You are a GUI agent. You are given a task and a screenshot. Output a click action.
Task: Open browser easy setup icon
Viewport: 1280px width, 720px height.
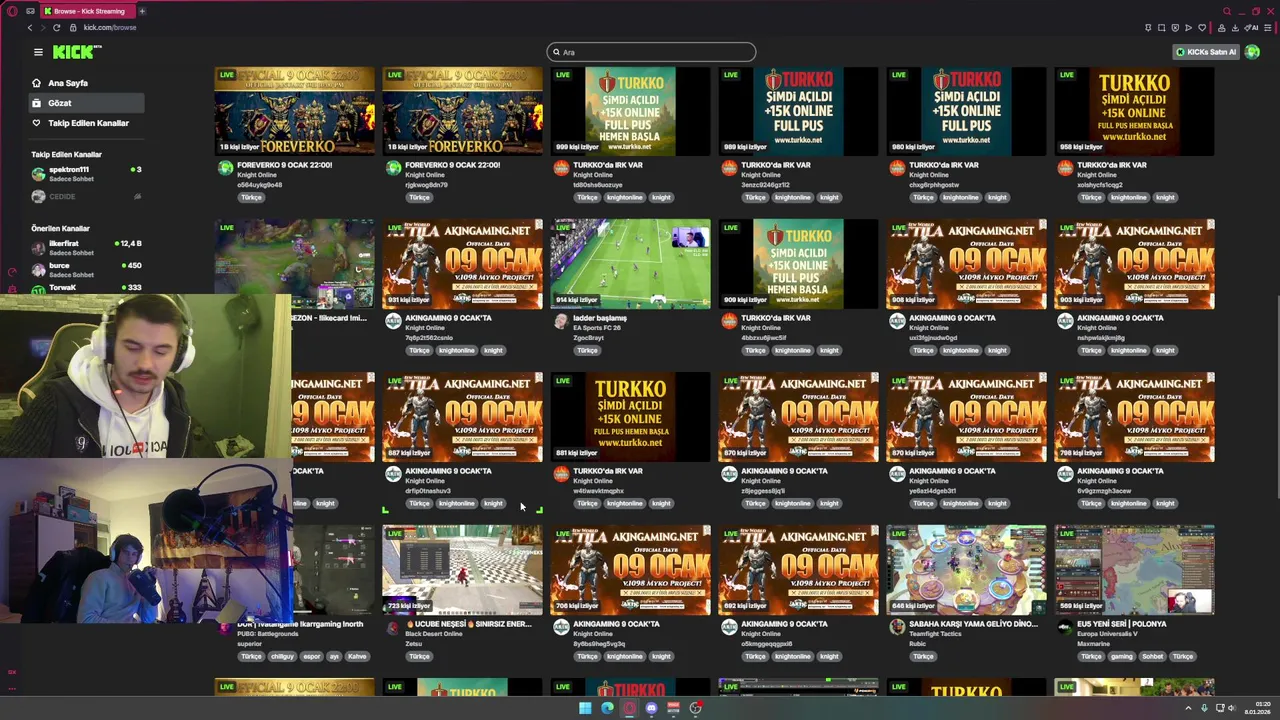tap(1268, 28)
